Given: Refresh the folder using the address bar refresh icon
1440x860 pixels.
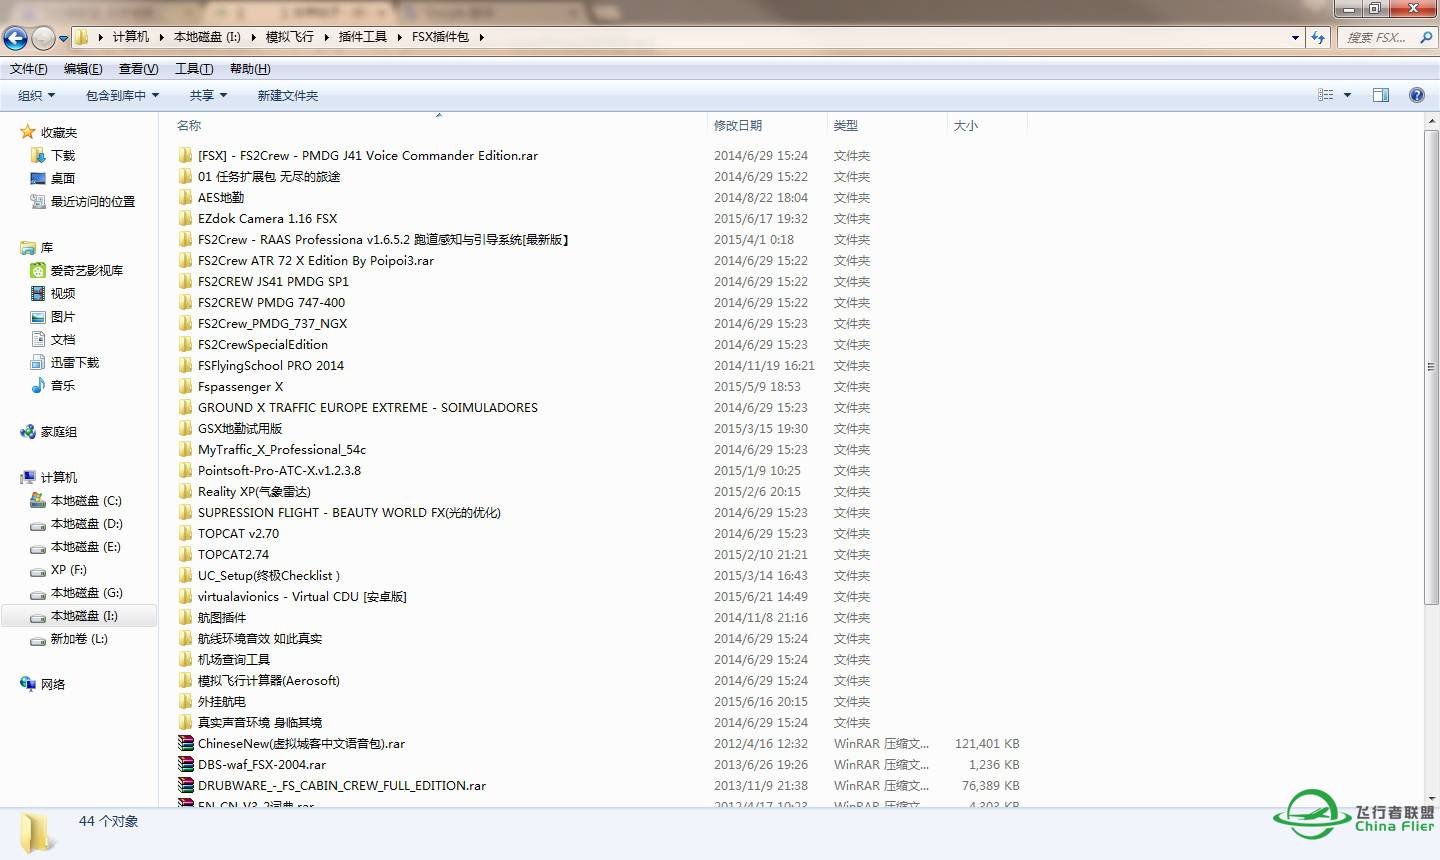Looking at the screenshot, I should (1318, 37).
